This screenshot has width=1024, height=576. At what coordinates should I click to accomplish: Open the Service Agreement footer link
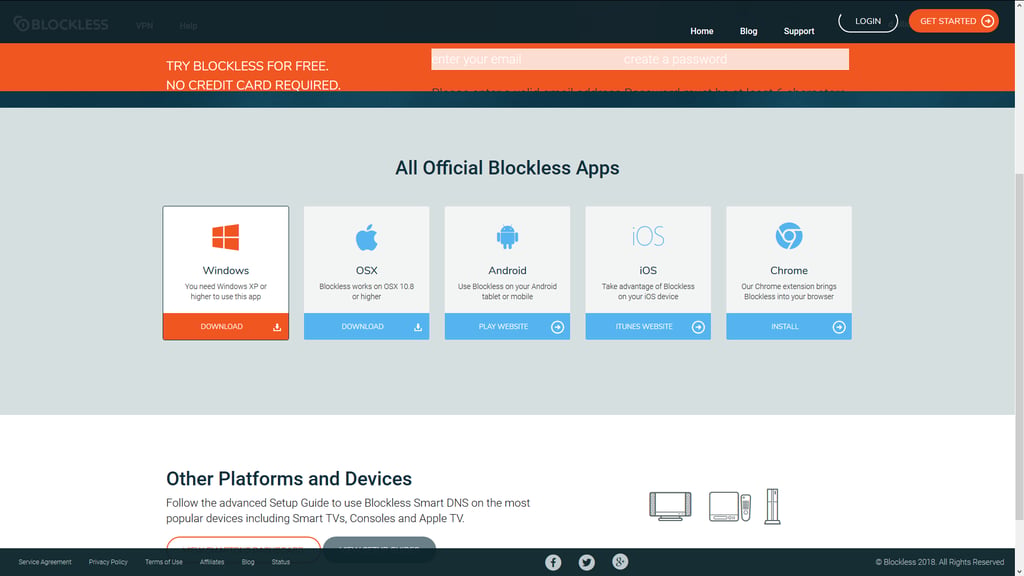[x=45, y=562]
